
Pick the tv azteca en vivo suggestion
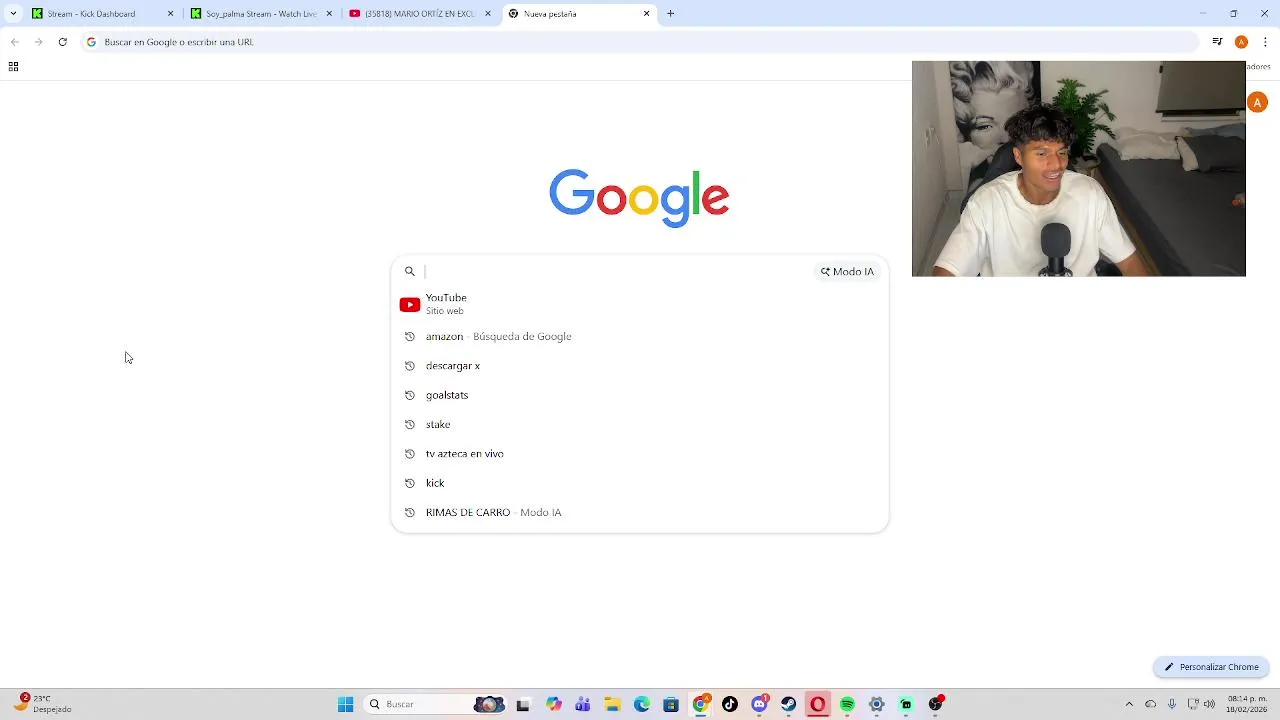(x=640, y=454)
